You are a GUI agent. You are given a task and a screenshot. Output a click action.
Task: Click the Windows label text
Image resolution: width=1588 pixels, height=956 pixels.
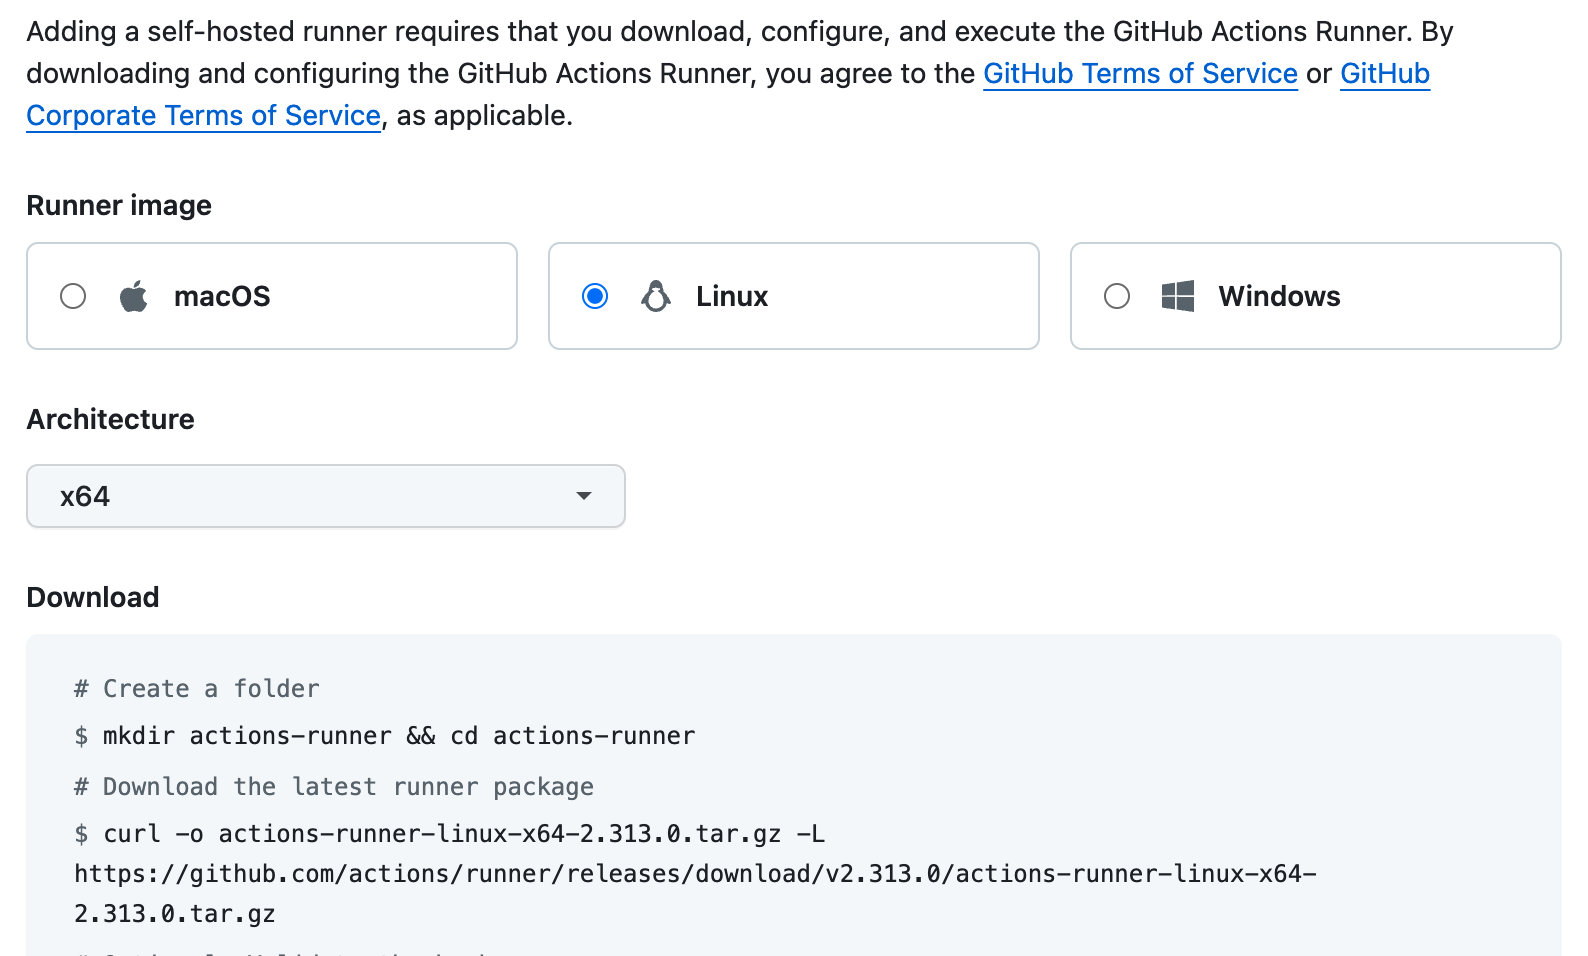(x=1279, y=296)
